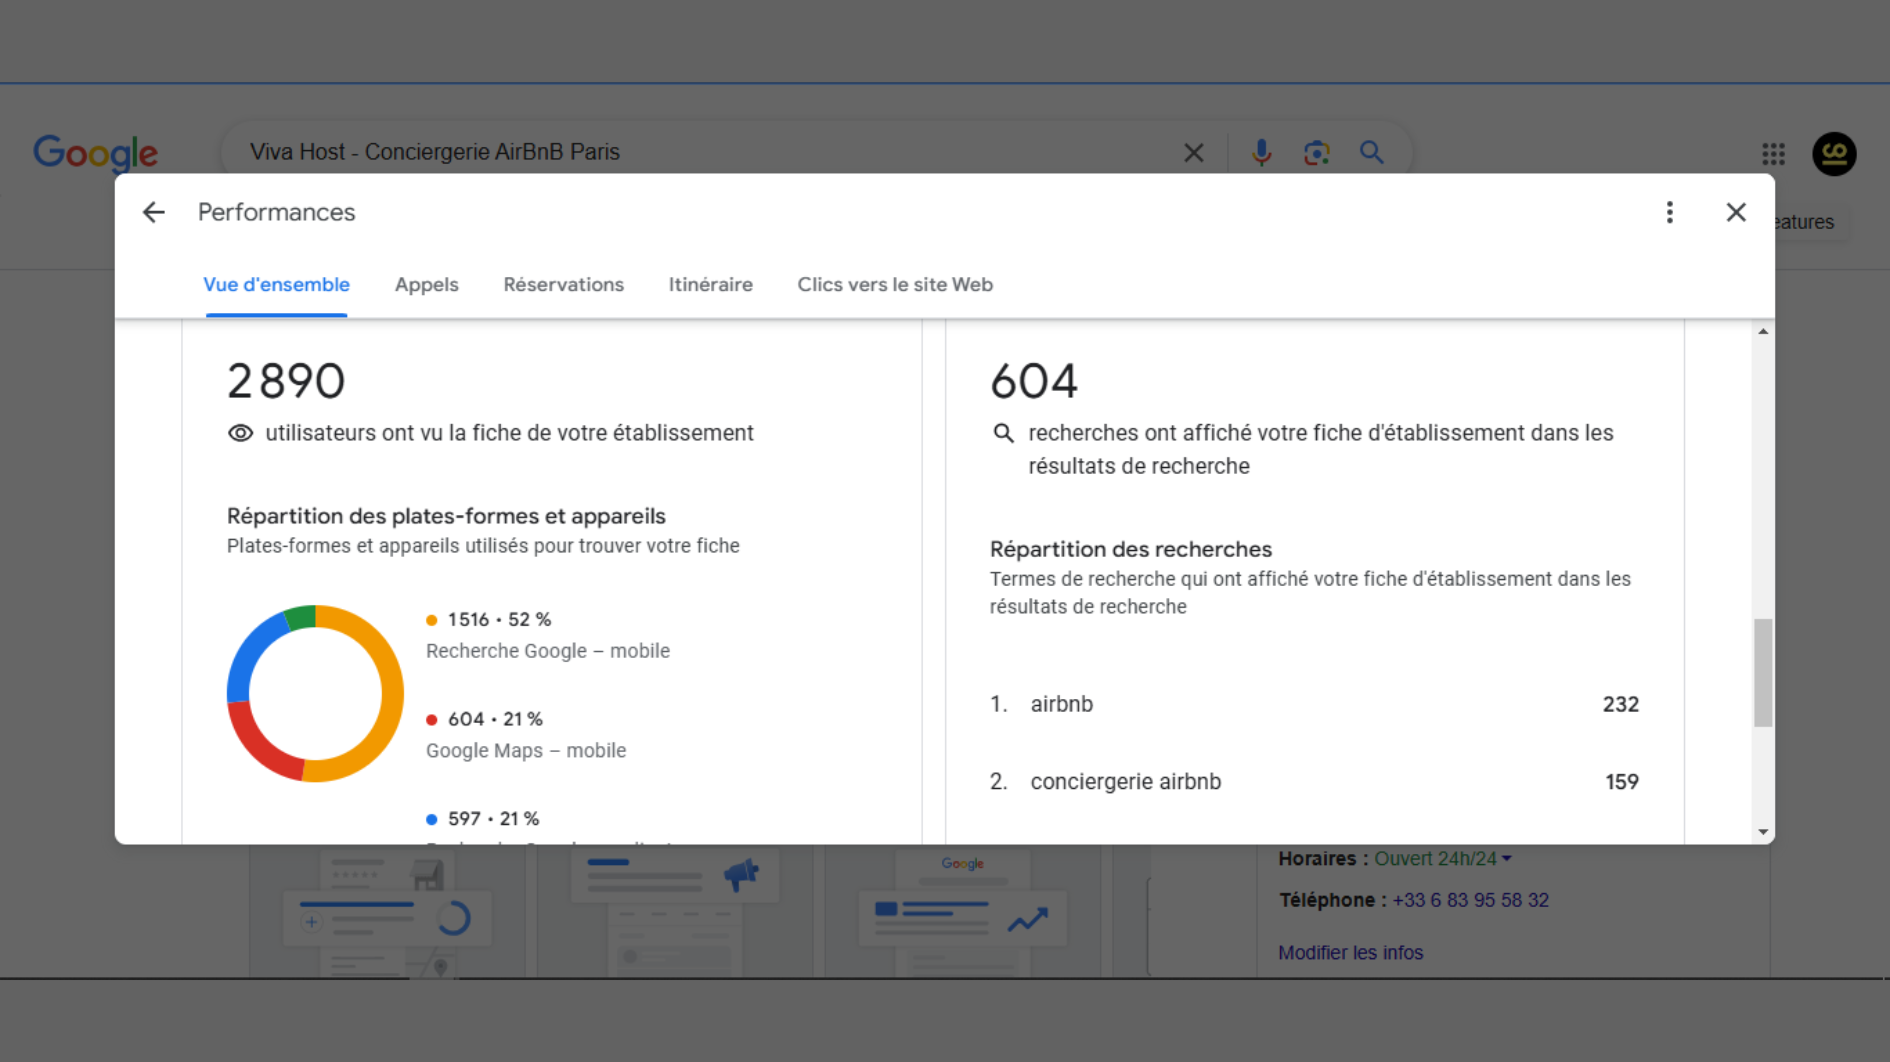Start voice search with the microphone
The height and width of the screenshot is (1062, 1890).
coord(1261,152)
